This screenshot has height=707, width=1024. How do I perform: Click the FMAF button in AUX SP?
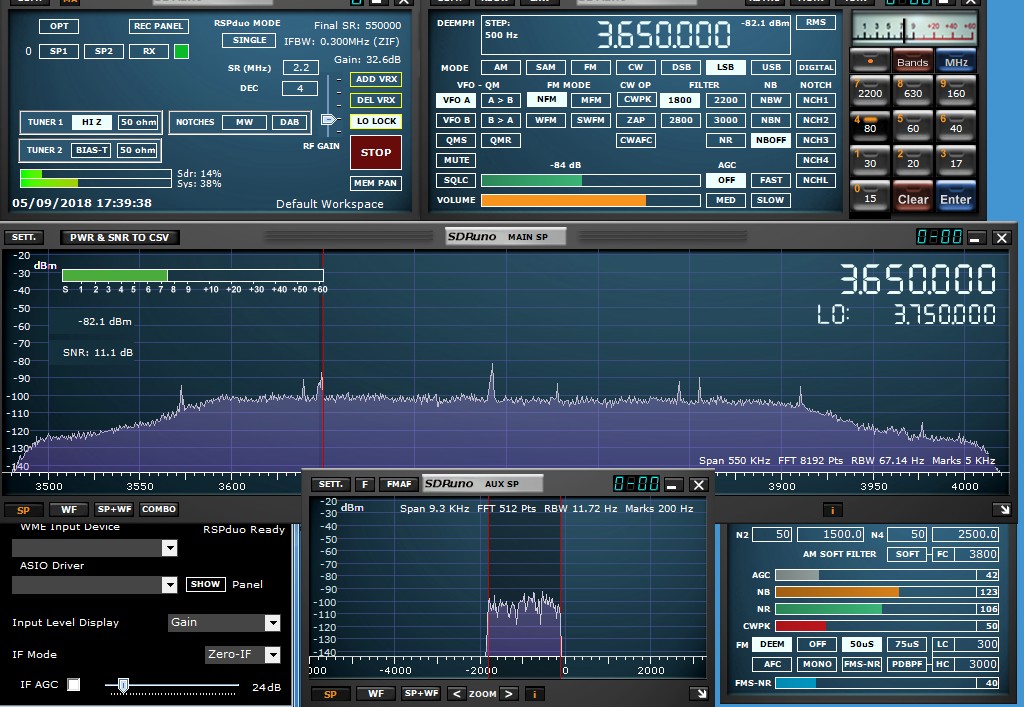click(399, 484)
